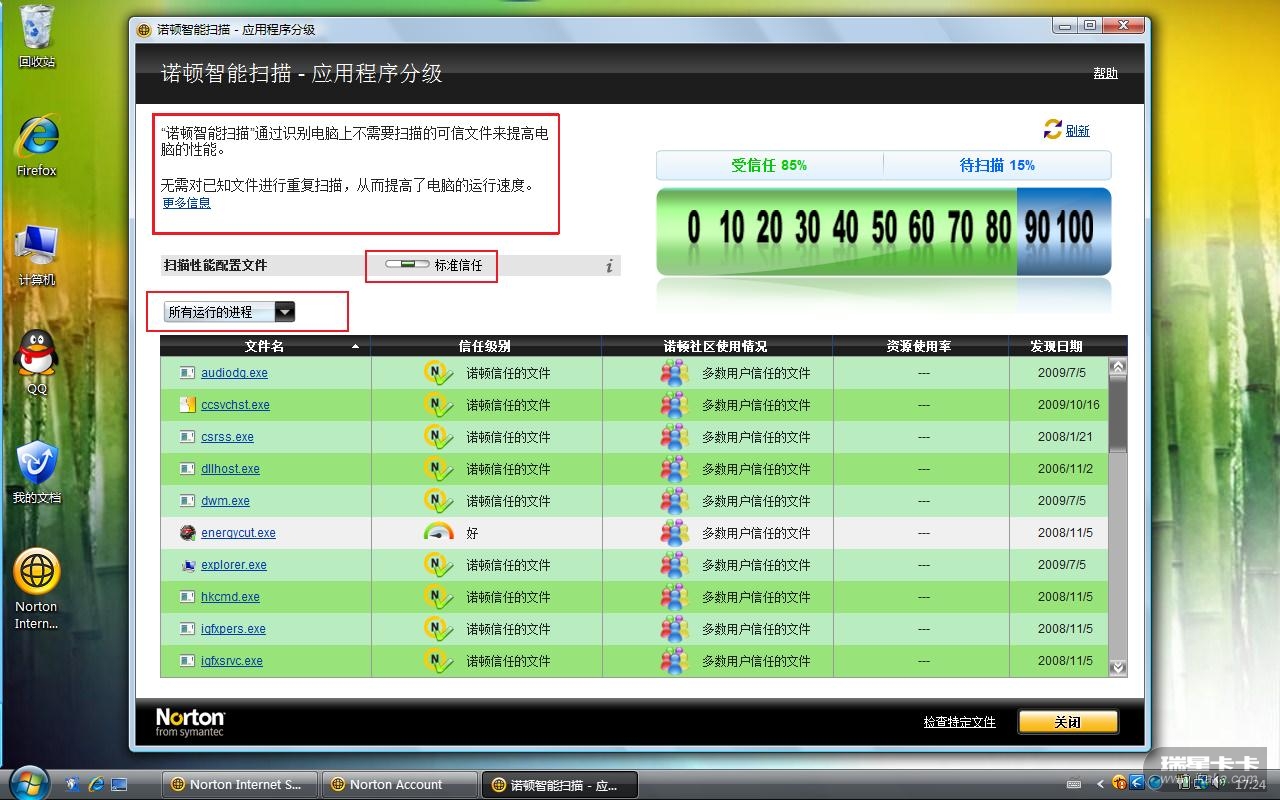1280x800 pixels.
Task: Click the info 'i' icon on the scan profile bar
Action: pyautogui.click(x=609, y=266)
